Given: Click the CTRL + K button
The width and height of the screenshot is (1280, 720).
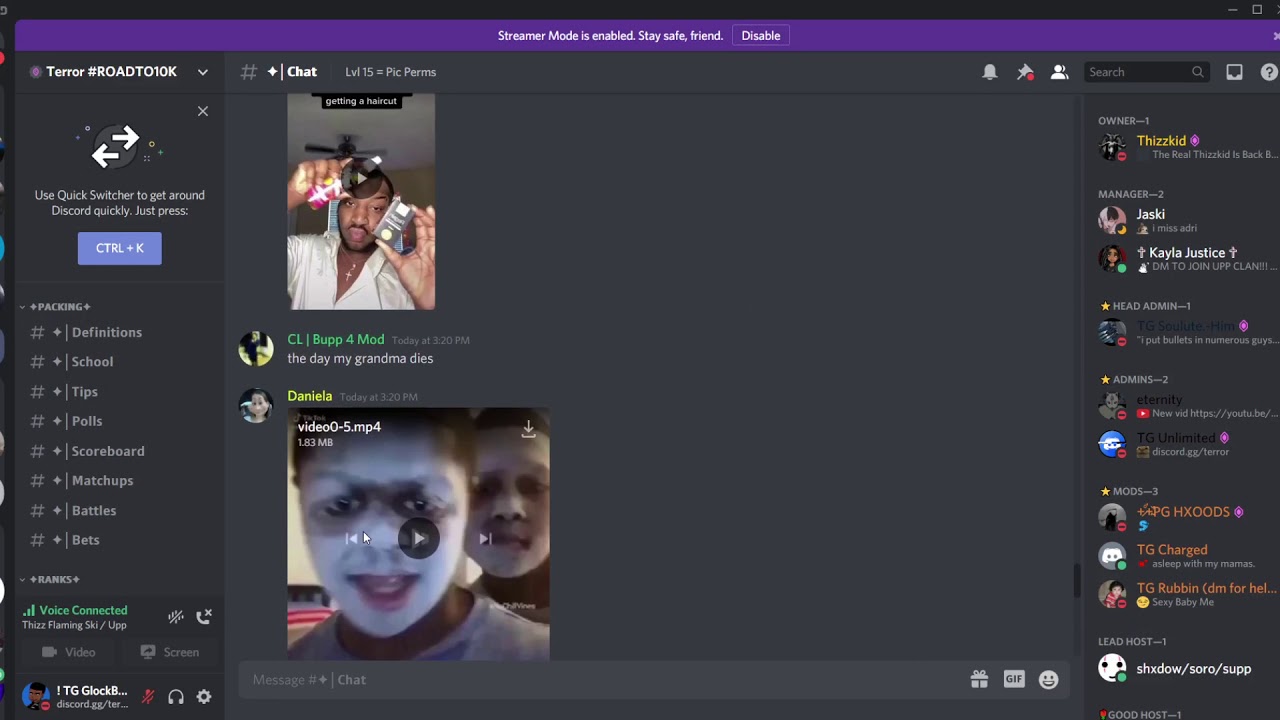Looking at the screenshot, I should click(119, 248).
